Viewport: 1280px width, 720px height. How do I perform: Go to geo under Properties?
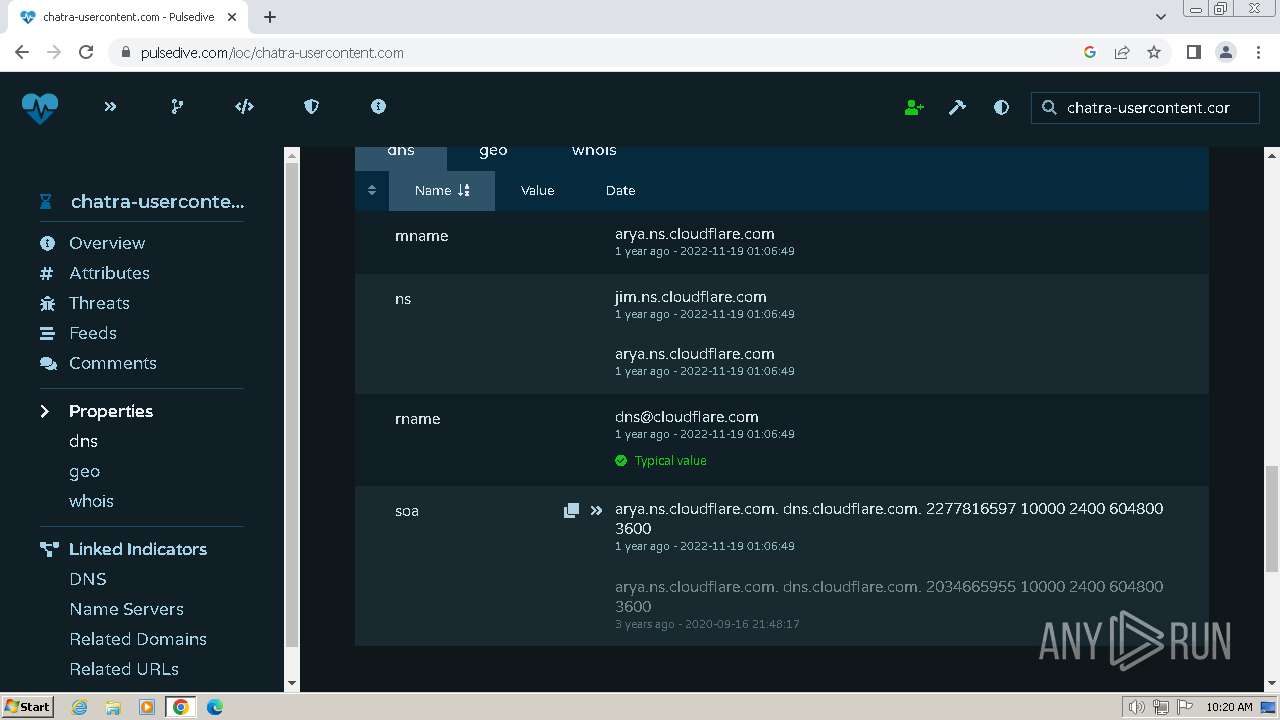[84, 471]
